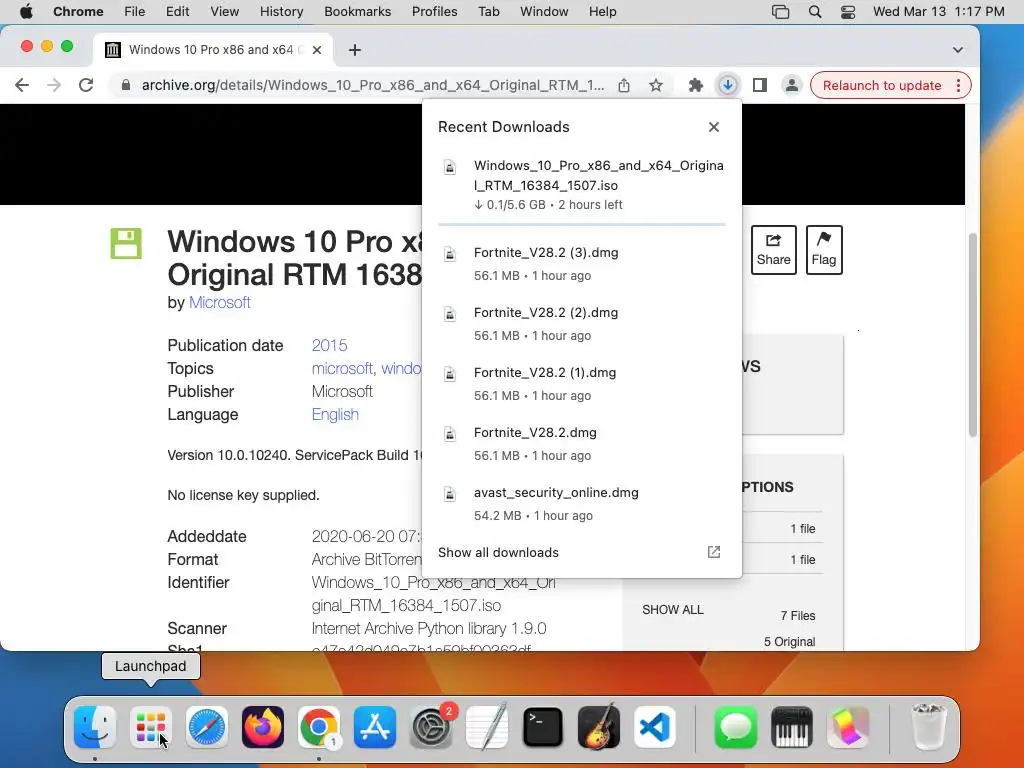The height and width of the screenshot is (768, 1024).
Task: Launch Firefox from the Dock
Action: point(263,727)
